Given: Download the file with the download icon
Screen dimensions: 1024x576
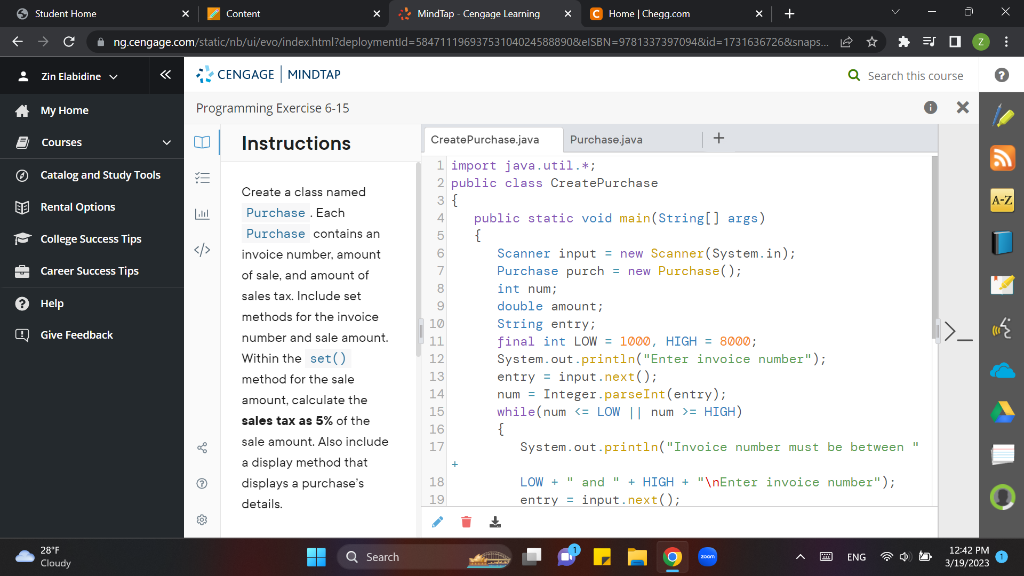Looking at the screenshot, I should [x=494, y=521].
